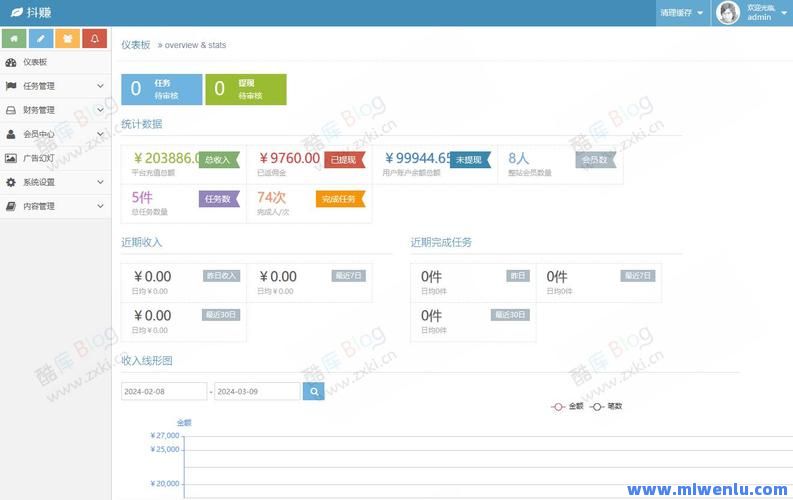
Task: Open 仪表板 in the sidebar
Action: coord(56,62)
